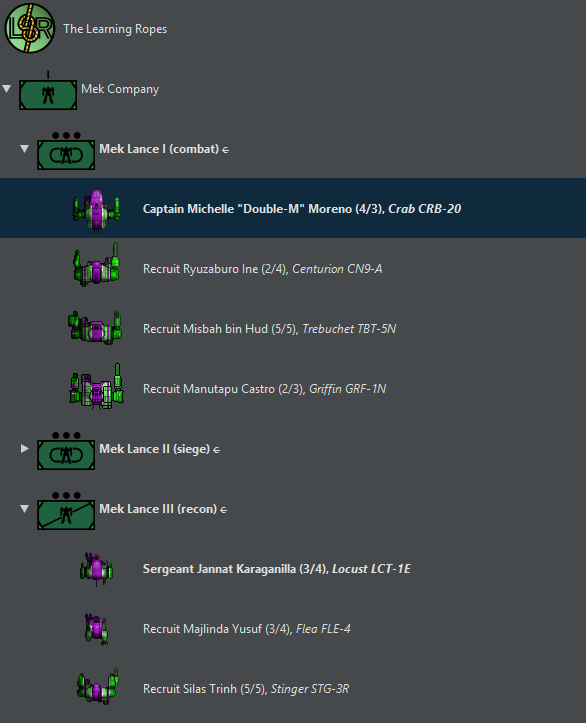Click the Mek Company formation icon
Screen dimensions: 586x723
coord(48,91)
